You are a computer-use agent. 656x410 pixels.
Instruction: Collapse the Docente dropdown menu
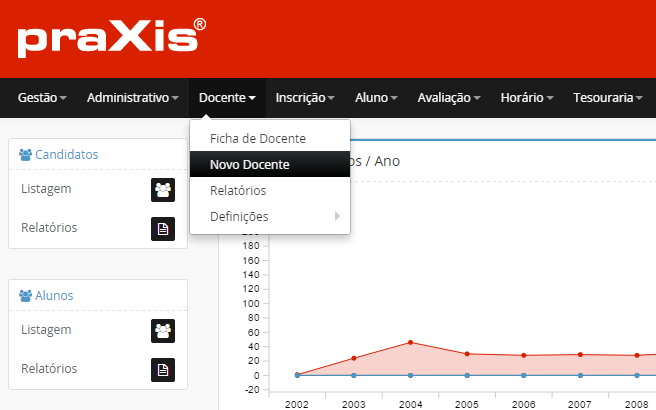[227, 98]
